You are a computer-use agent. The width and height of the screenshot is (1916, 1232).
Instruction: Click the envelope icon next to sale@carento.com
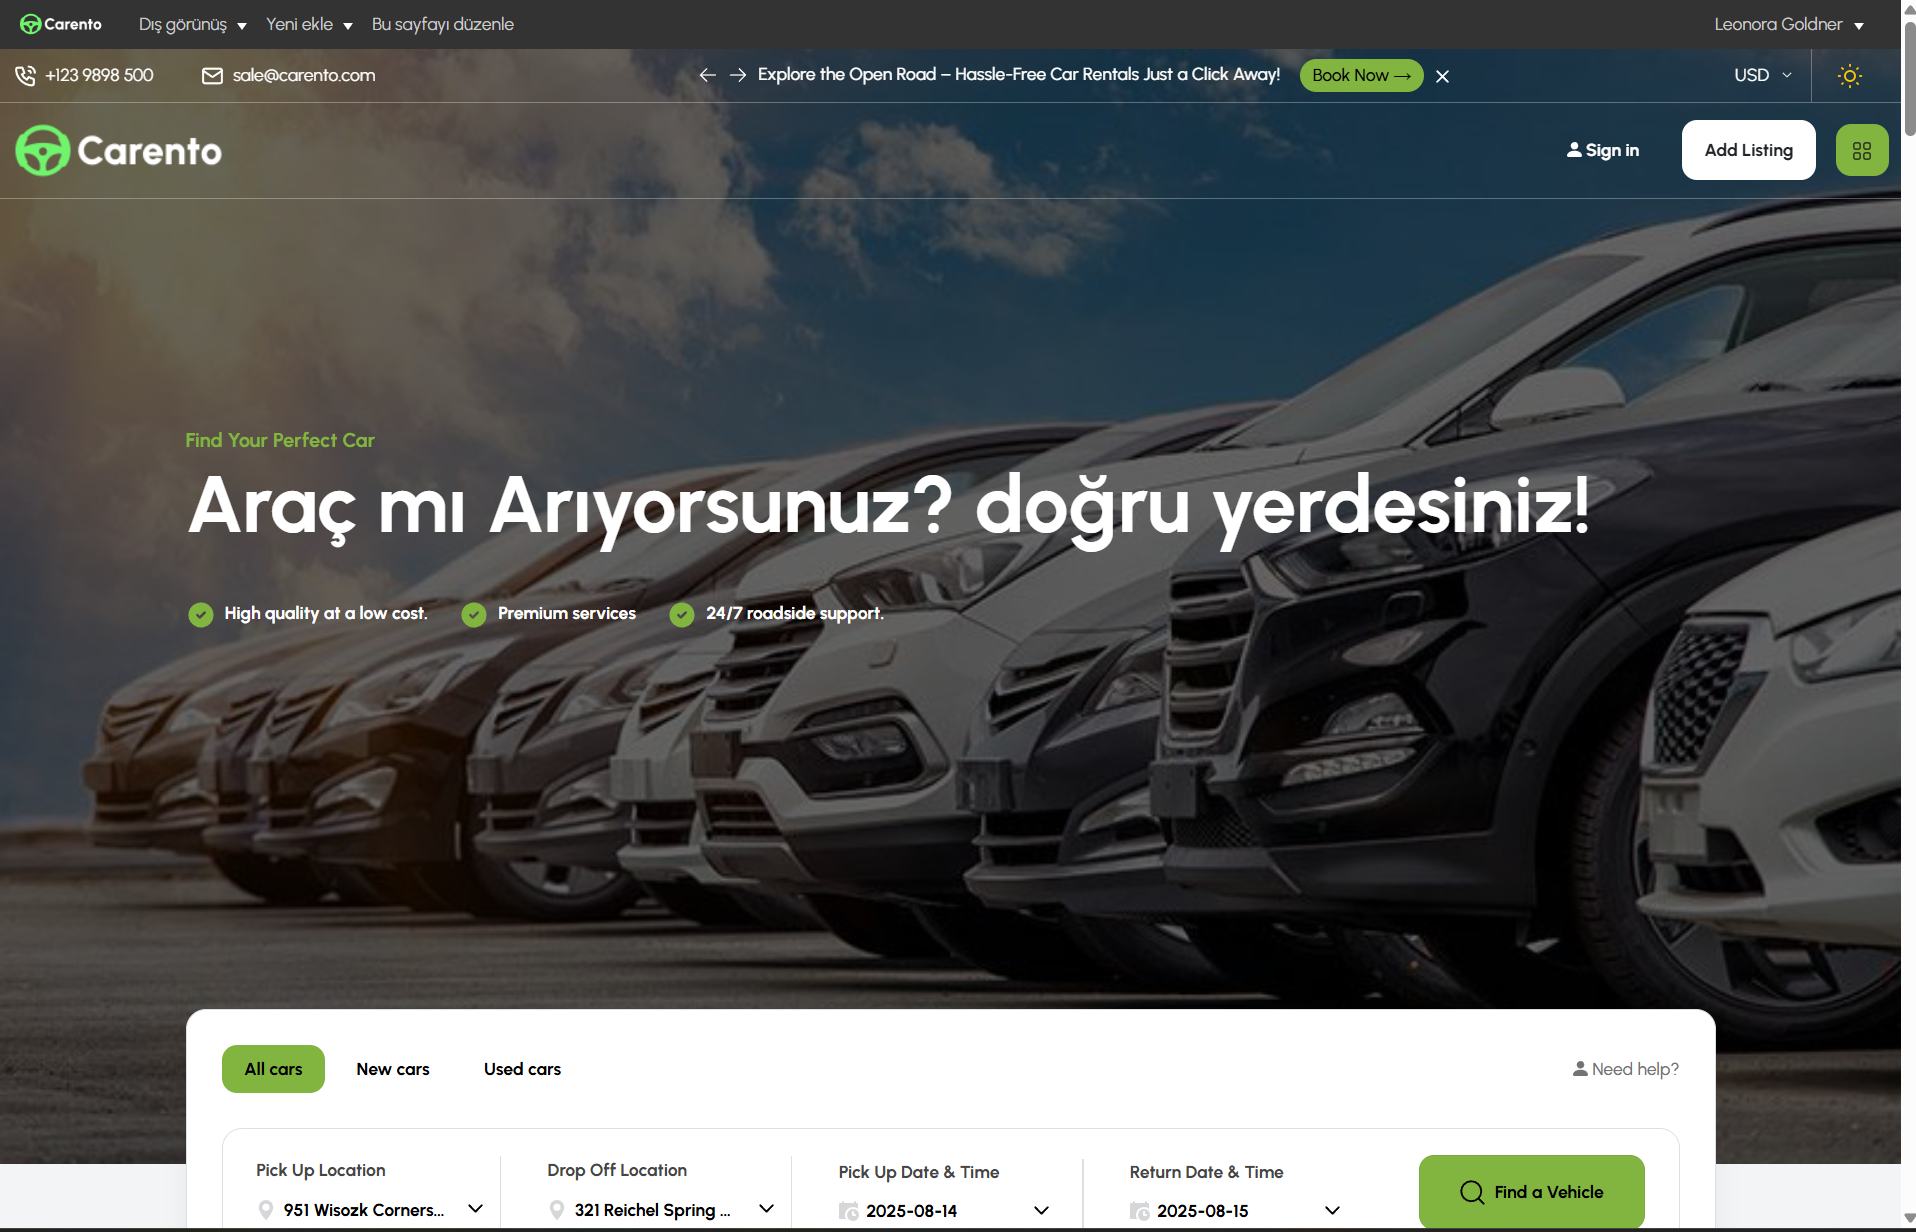(x=212, y=76)
